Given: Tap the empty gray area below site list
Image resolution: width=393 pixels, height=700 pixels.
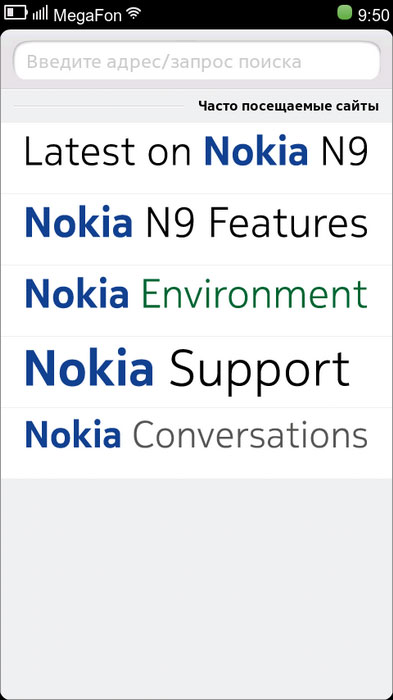Looking at the screenshot, I should pos(196,585).
